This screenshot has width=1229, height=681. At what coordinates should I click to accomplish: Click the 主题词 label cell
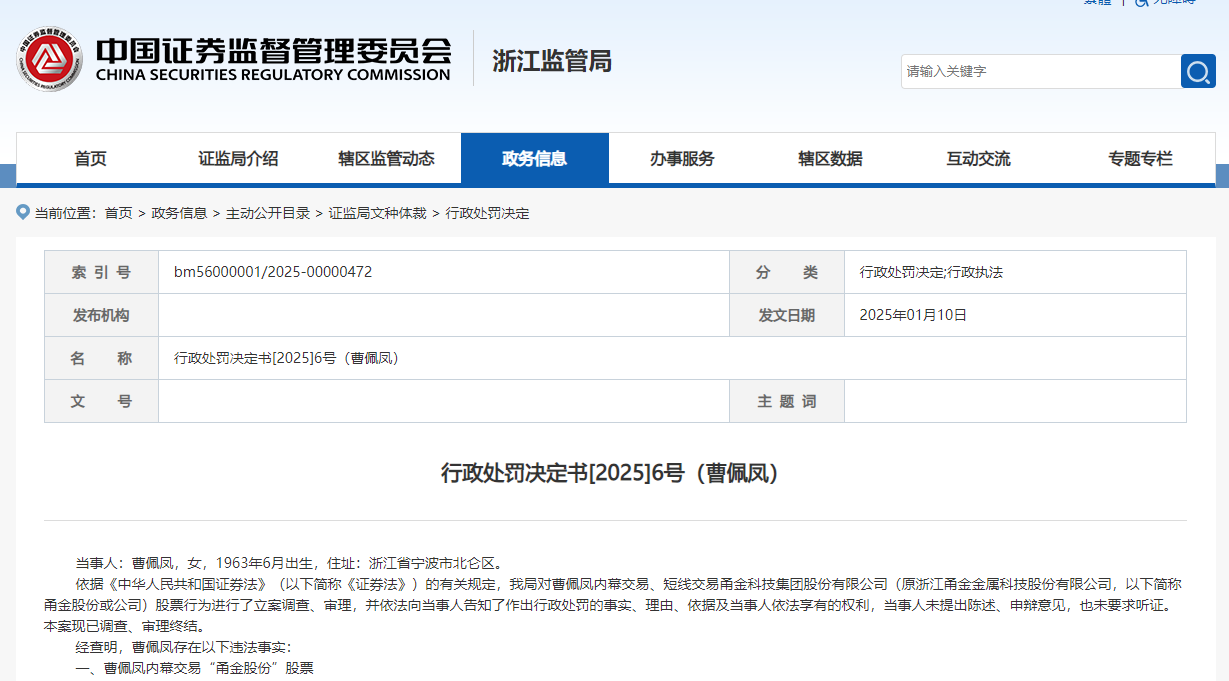coord(787,401)
